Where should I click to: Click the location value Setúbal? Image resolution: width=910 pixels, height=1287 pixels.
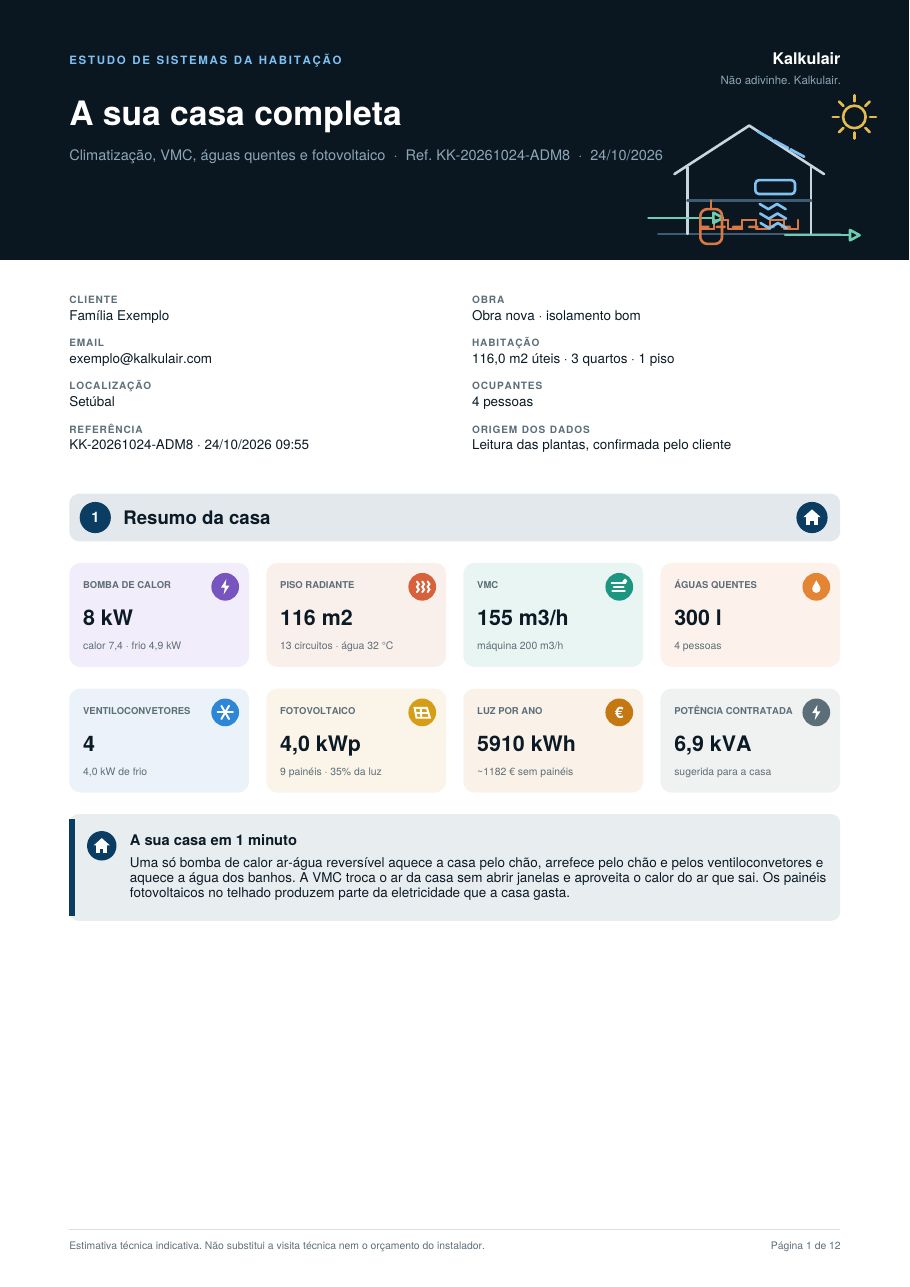[x=92, y=401]
